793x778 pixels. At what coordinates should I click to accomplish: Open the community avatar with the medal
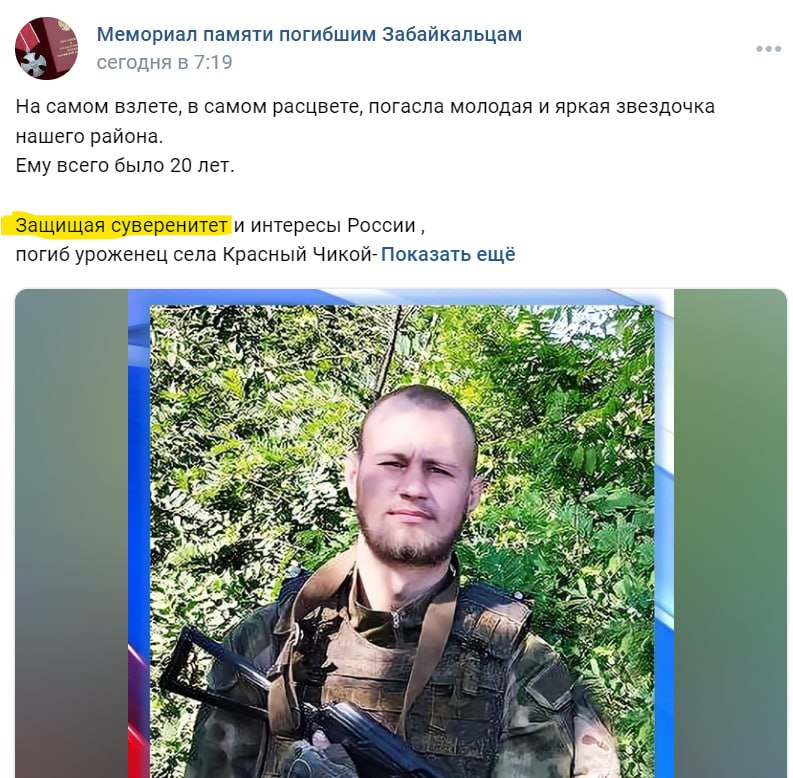click(x=47, y=49)
